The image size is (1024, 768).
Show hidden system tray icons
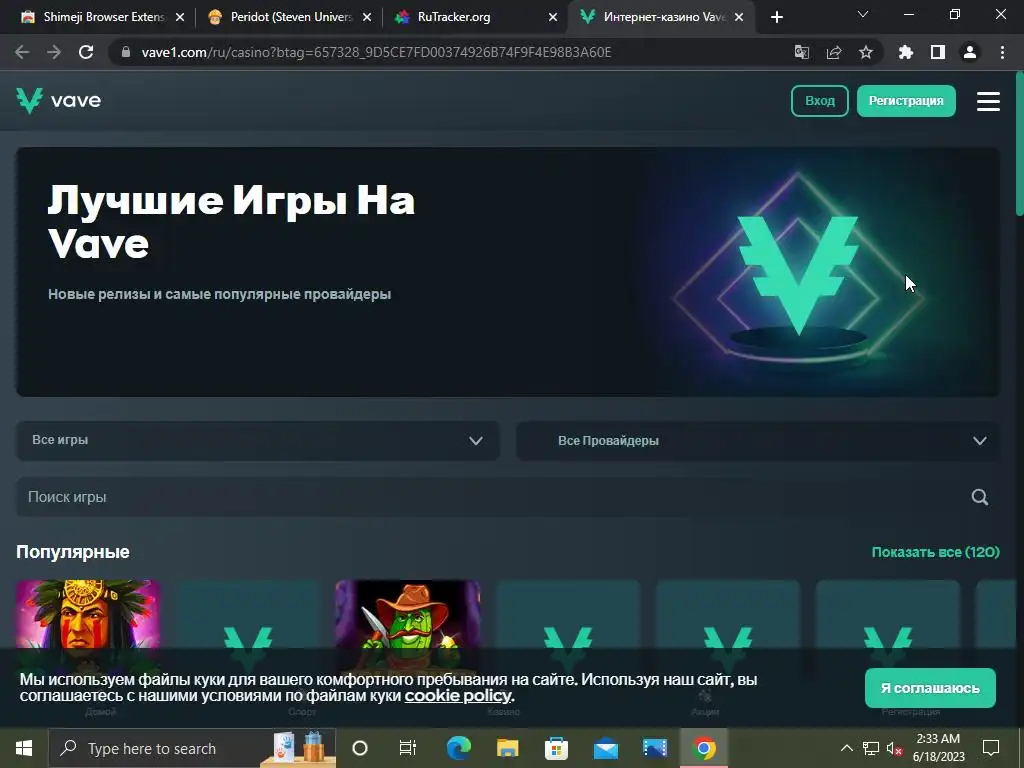846,748
